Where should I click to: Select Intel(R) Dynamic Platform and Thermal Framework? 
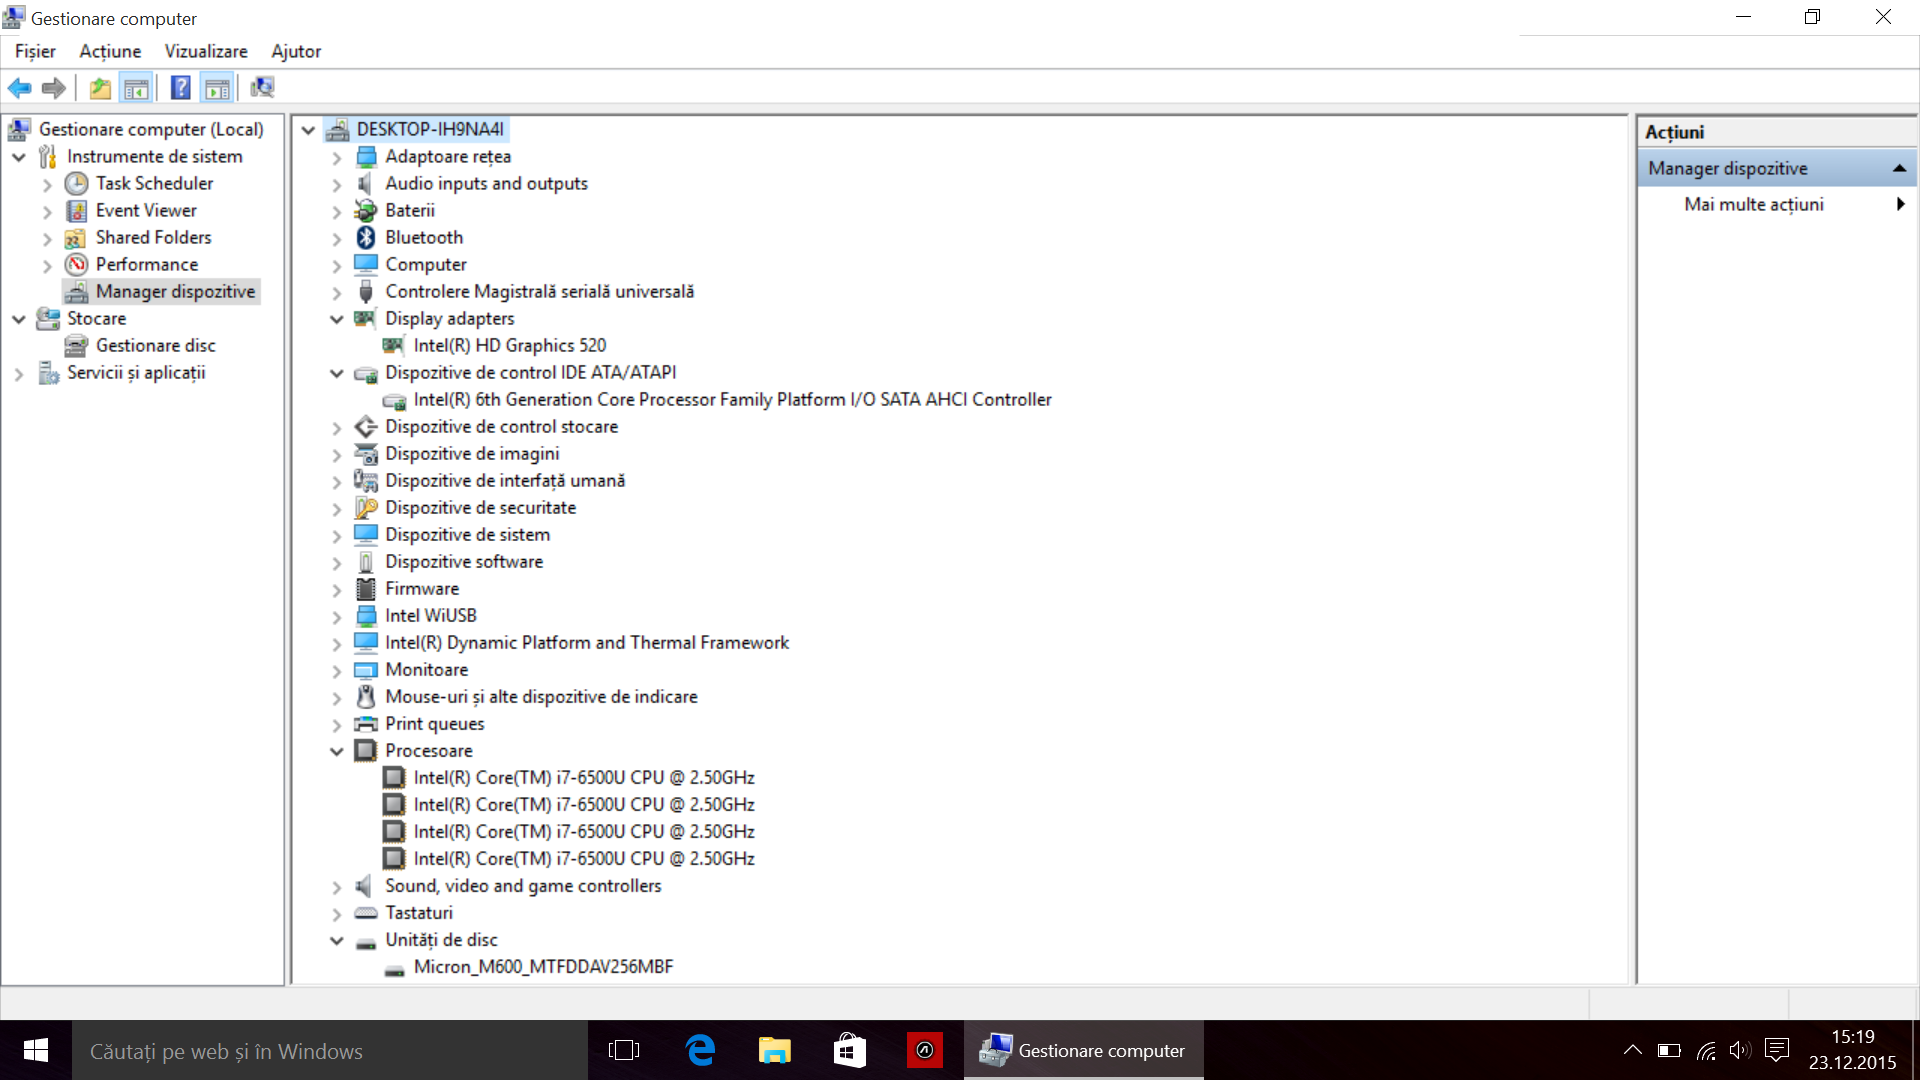tap(587, 642)
